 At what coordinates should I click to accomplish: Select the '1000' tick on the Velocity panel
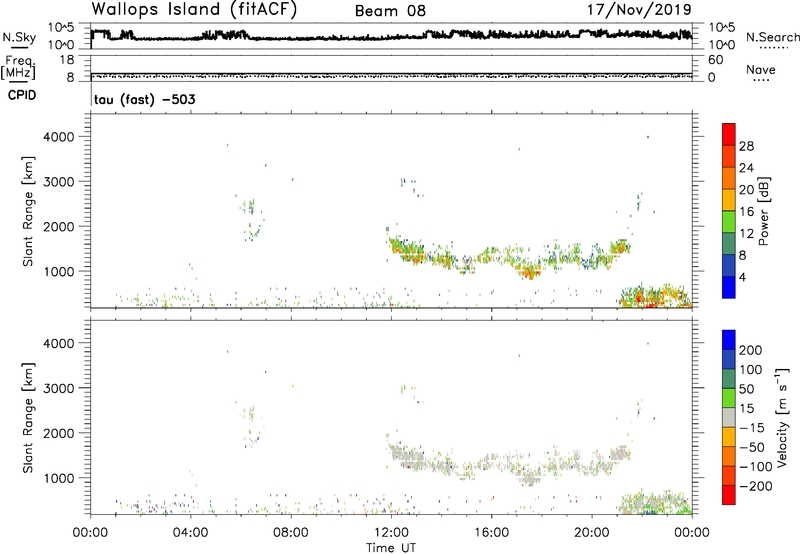click(x=58, y=478)
